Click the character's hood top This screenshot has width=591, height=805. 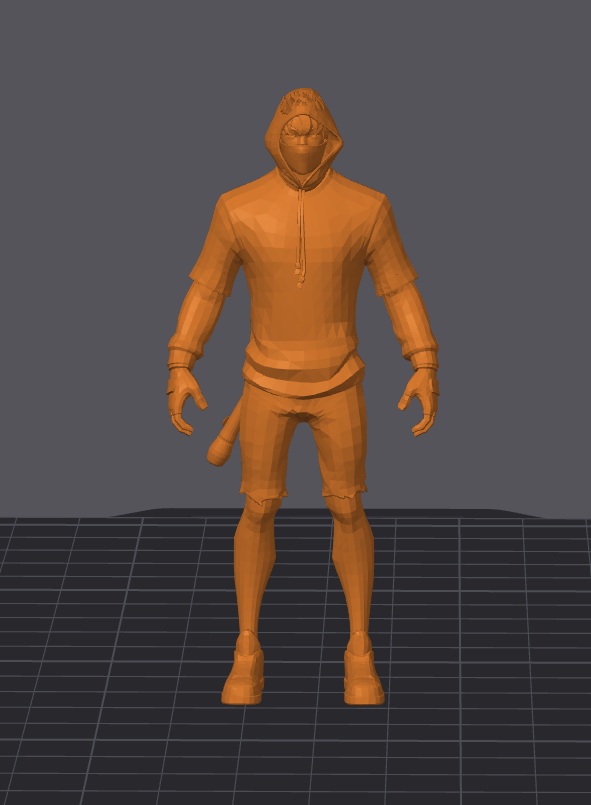point(303,100)
